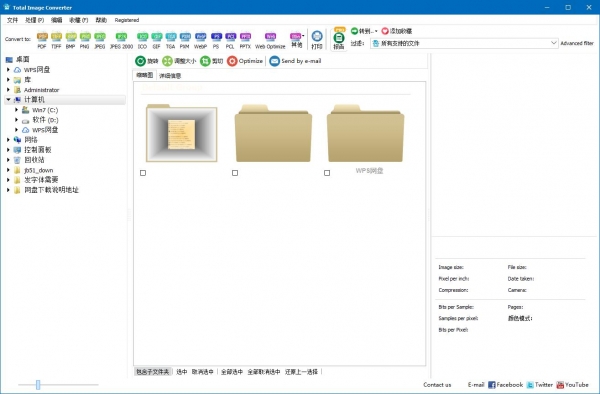The image size is (600, 394).
Task: Click the 全部选中 check all button
Action: [x=232, y=372]
